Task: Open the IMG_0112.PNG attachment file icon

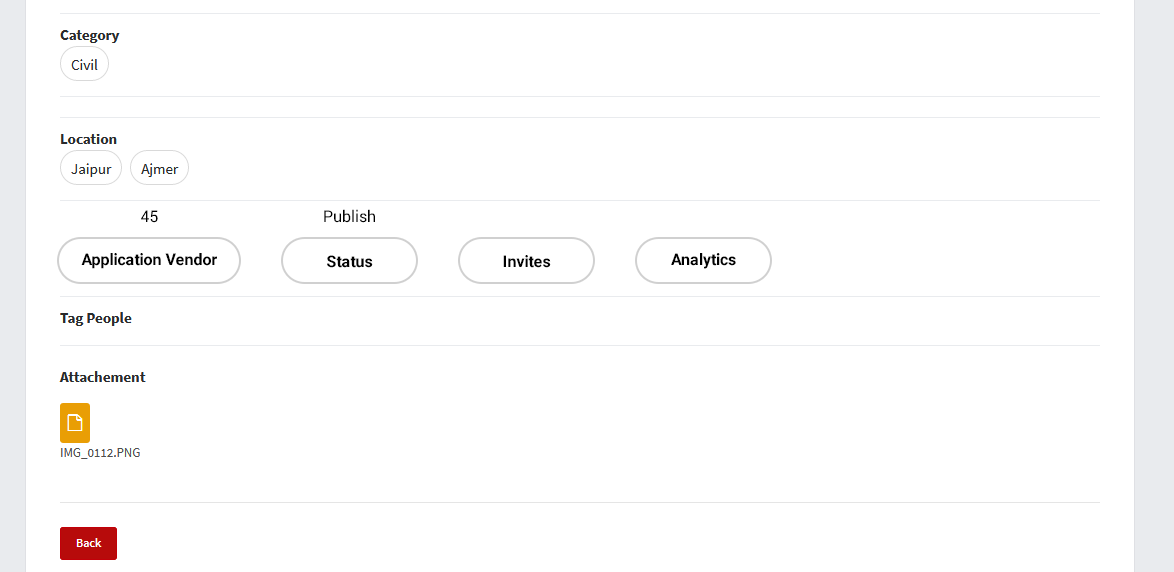Action: click(75, 423)
